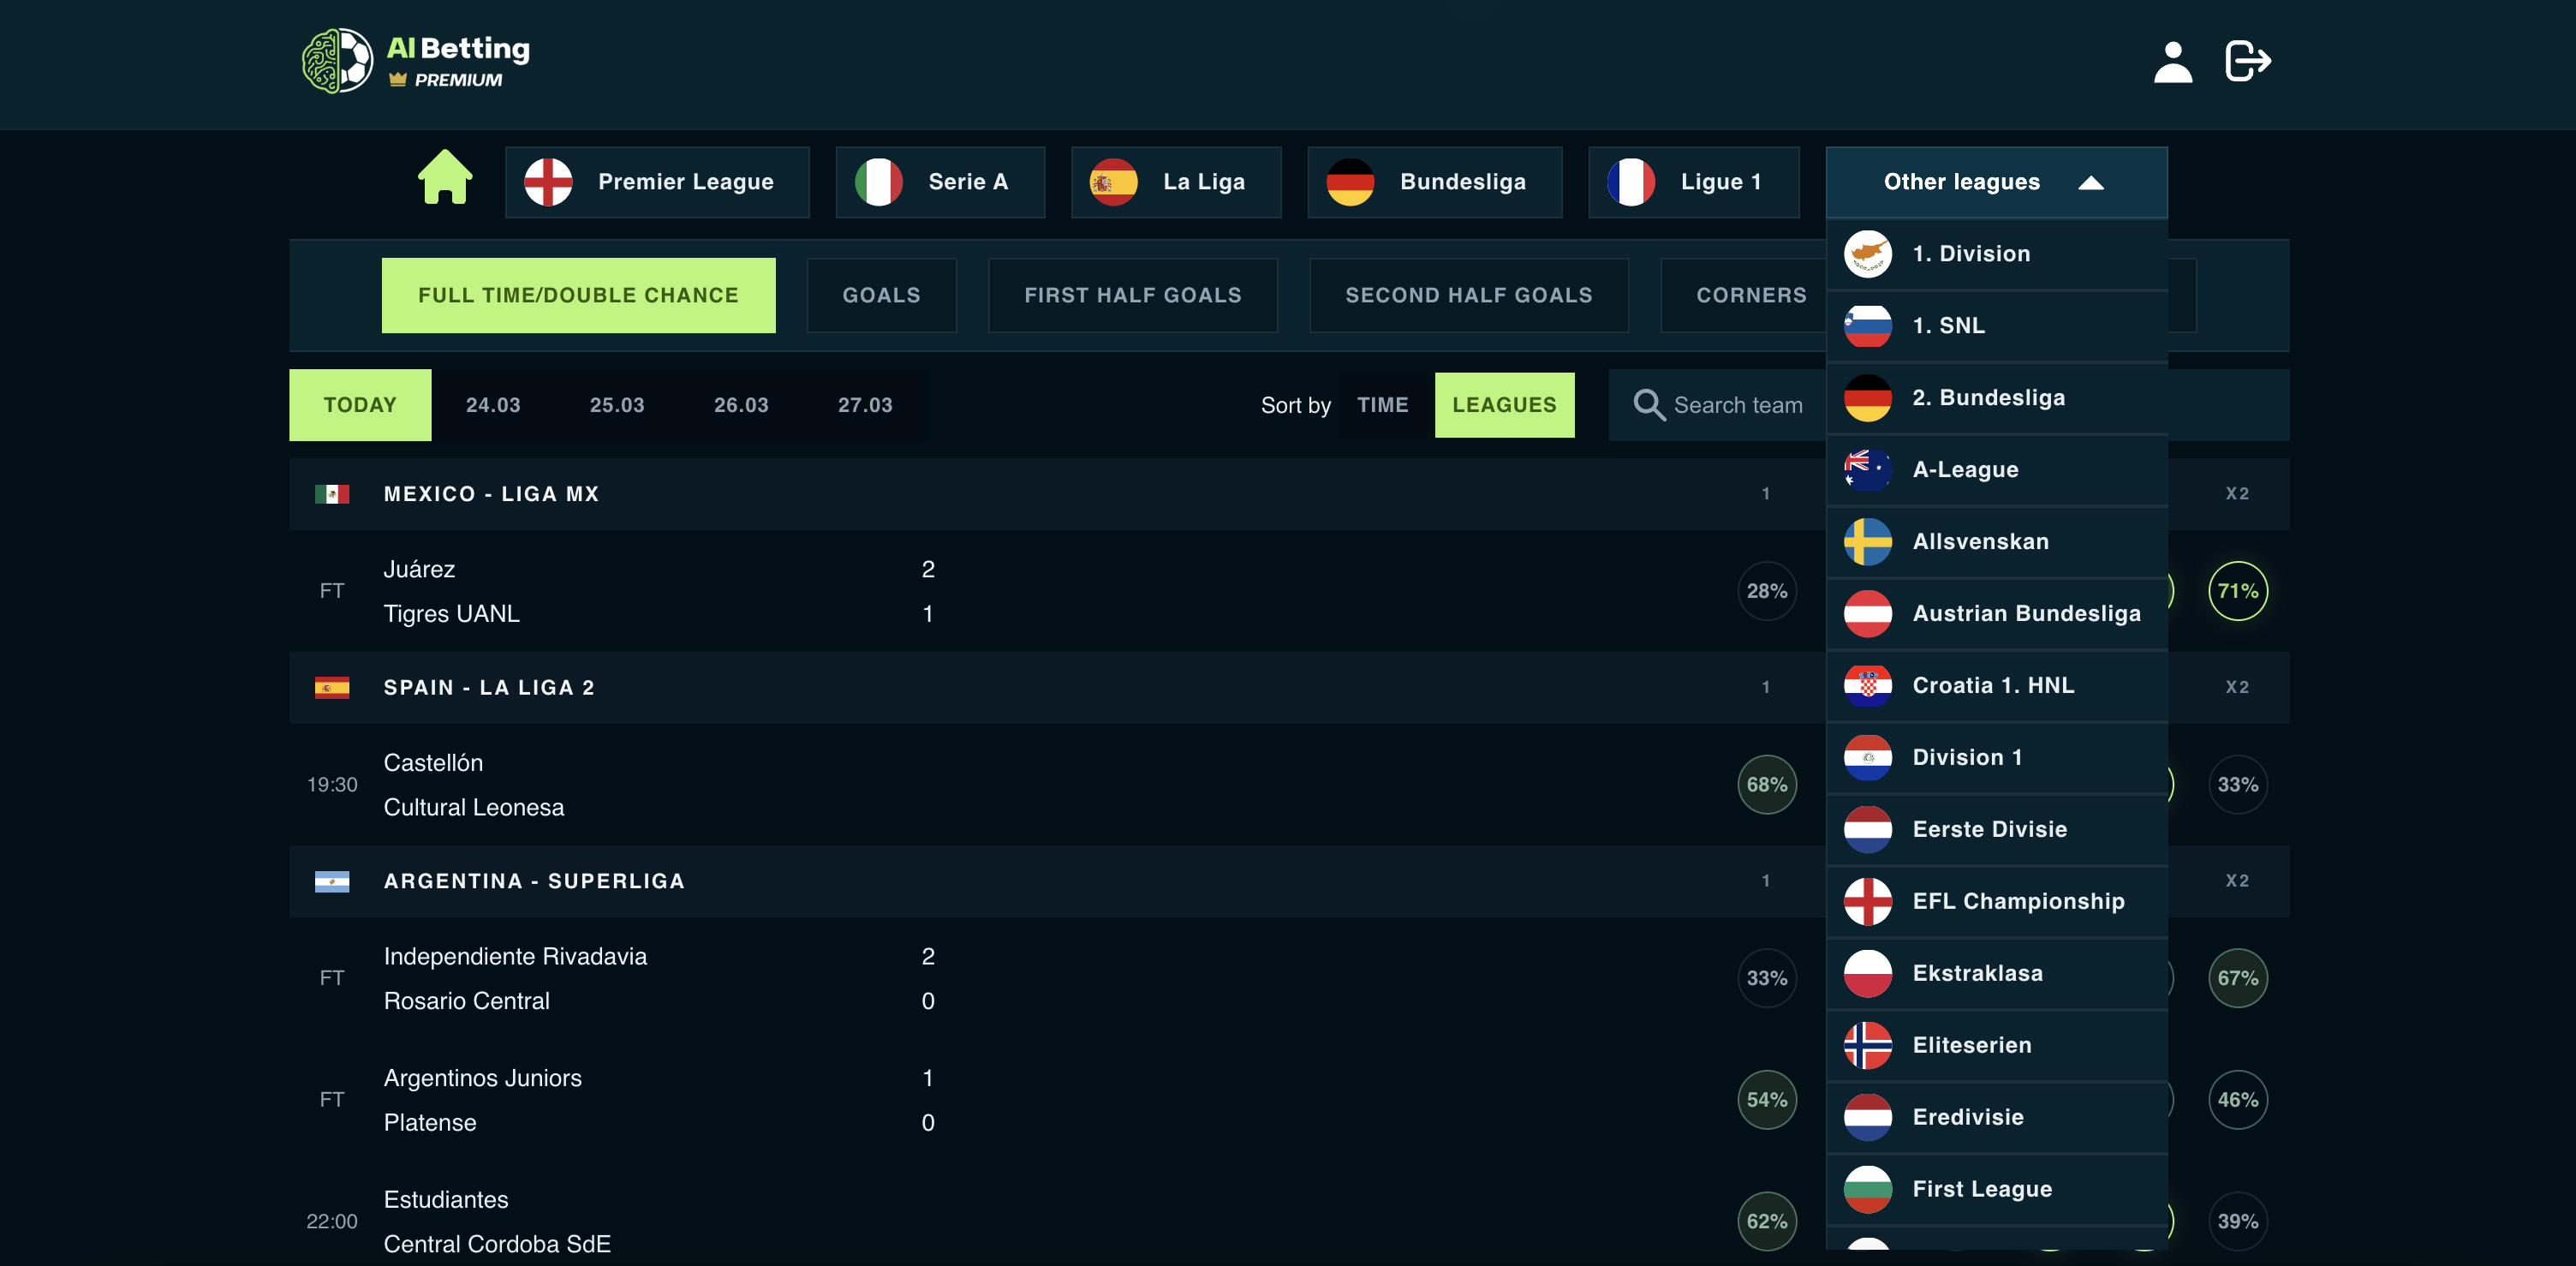Switch to the 25.03 date tab
Image resolution: width=2576 pixels, height=1266 pixels.
pyautogui.click(x=616, y=405)
